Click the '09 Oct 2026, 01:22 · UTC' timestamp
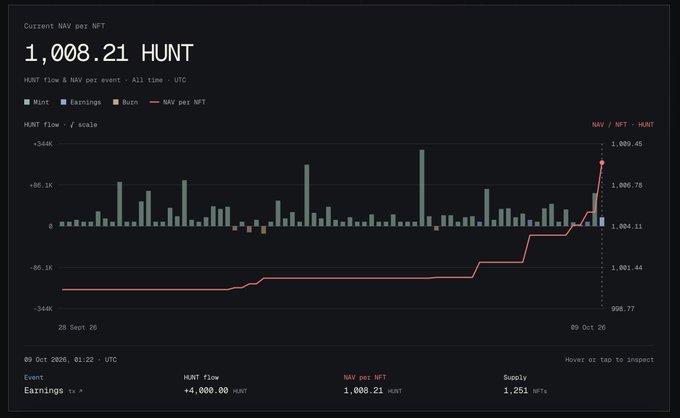Screen dimensions: 680x418 click(x=70, y=359)
